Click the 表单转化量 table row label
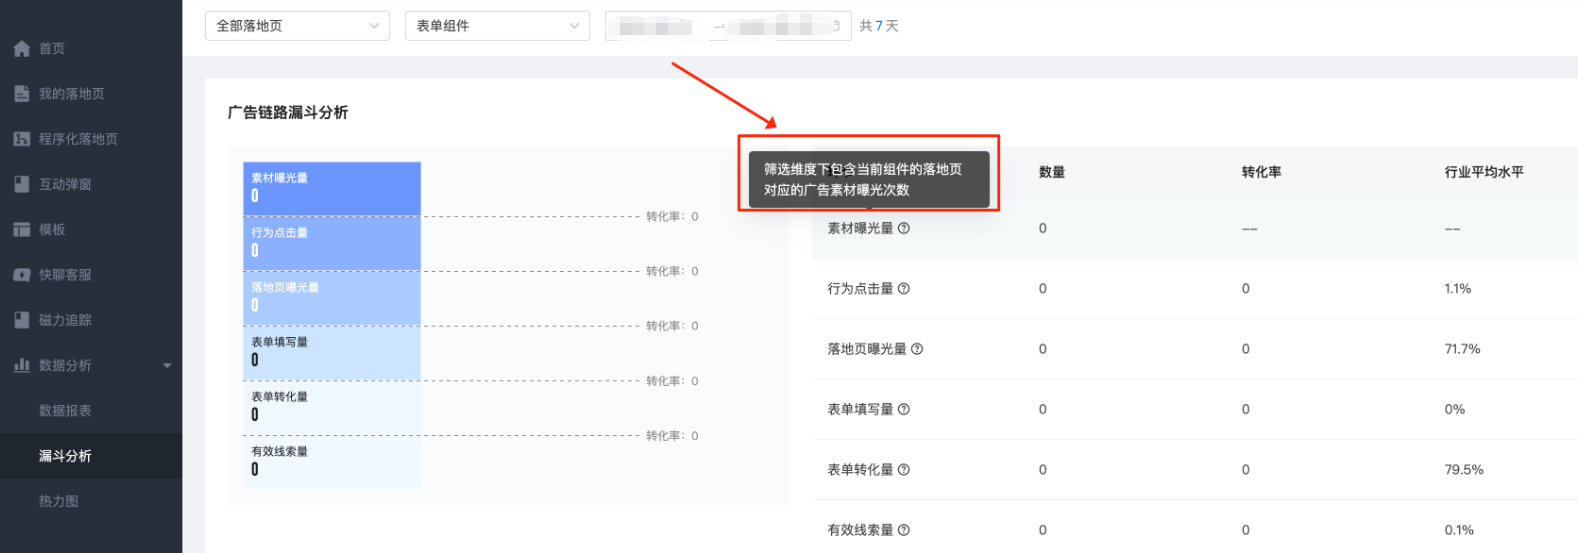The height and width of the screenshot is (553, 1578). 860,469
